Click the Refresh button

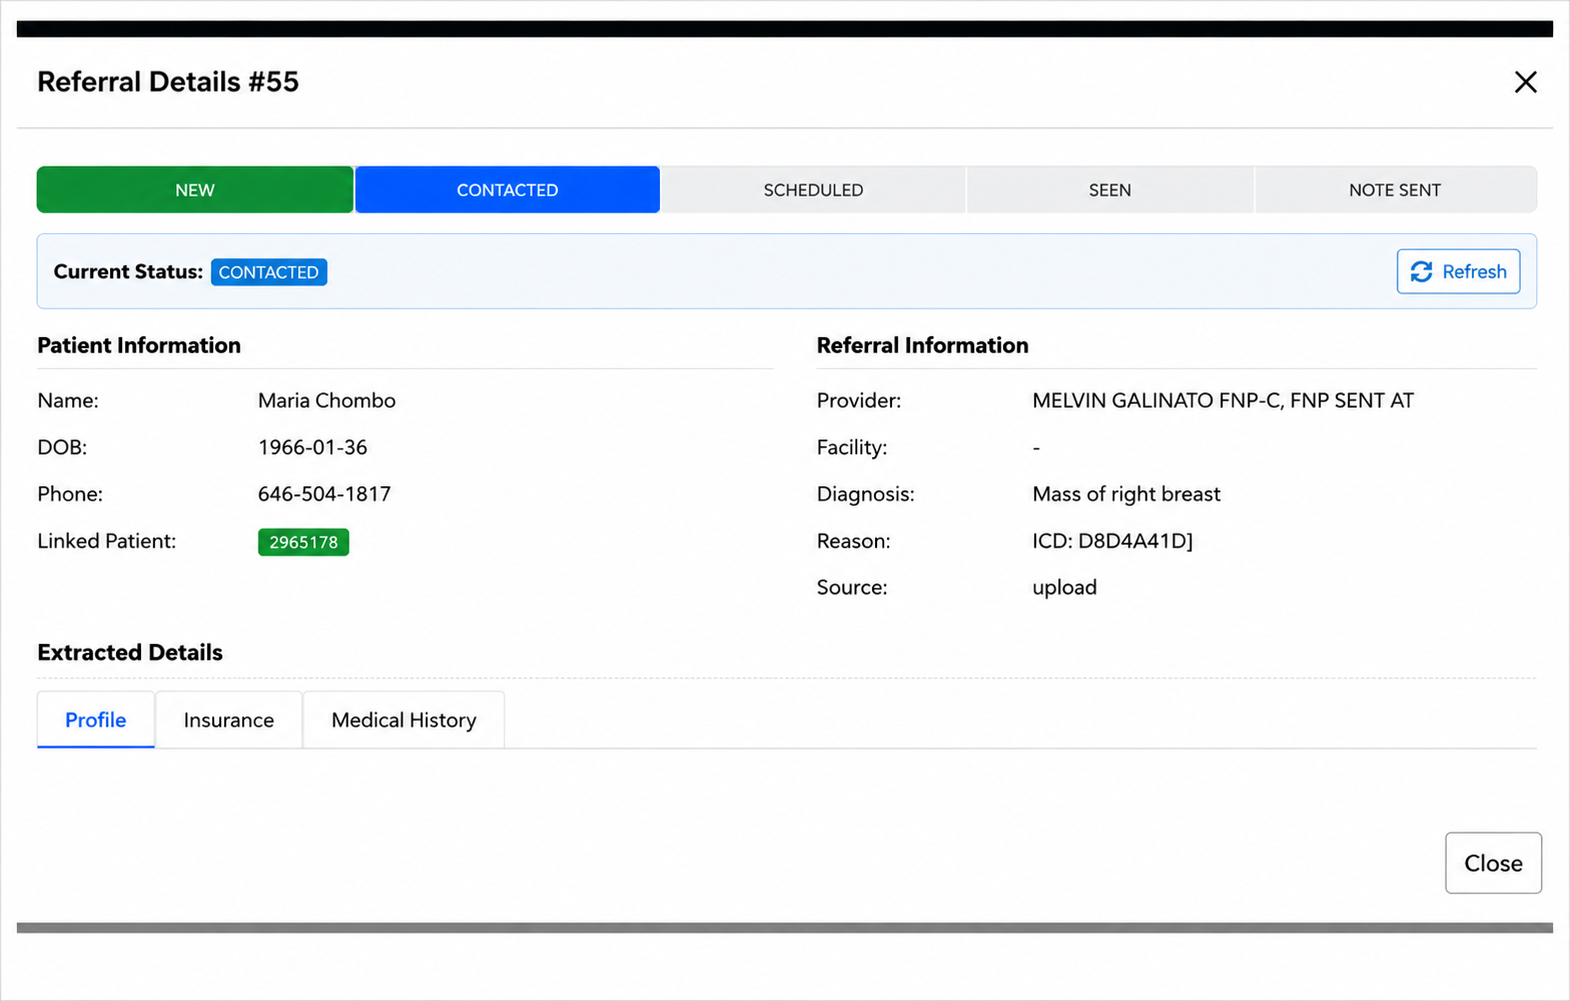click(1458, 272)
